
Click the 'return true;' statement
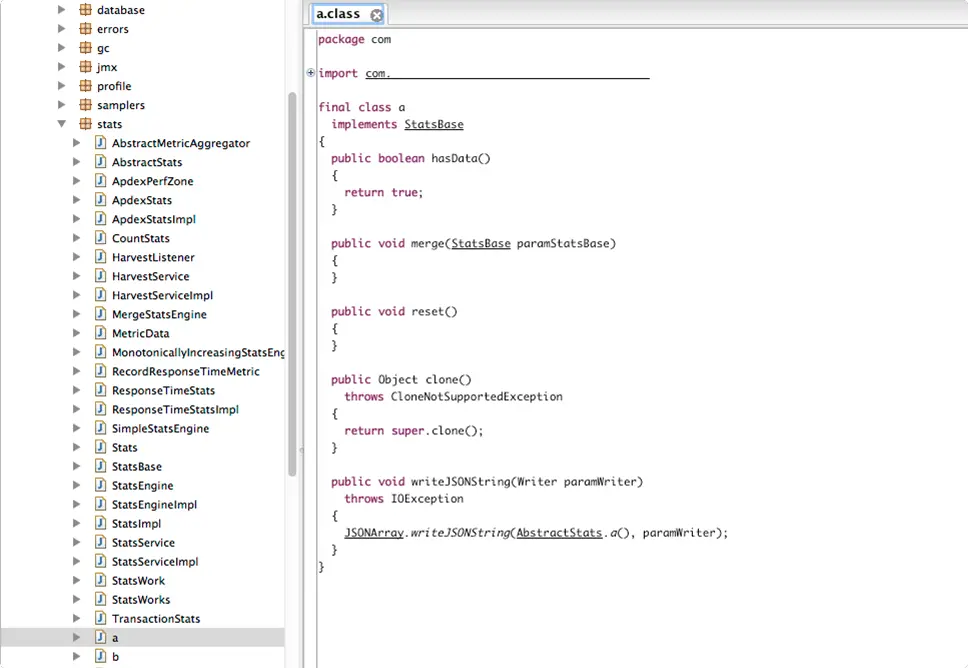pyautogui.click(x=383, y=192)
